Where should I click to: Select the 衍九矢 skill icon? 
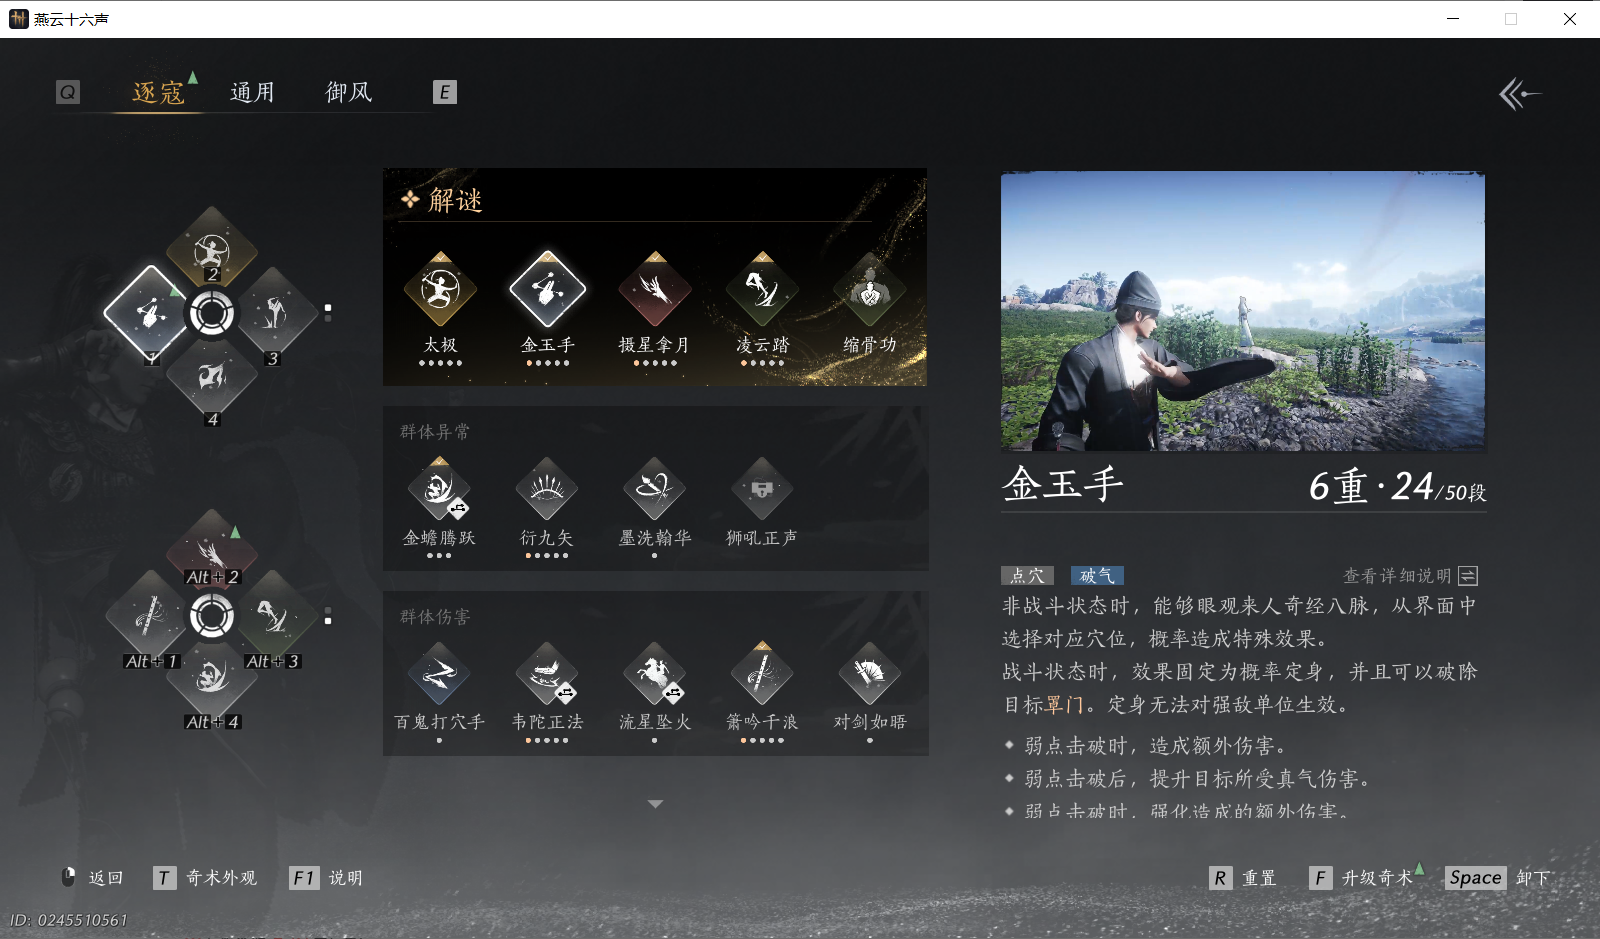547,489
